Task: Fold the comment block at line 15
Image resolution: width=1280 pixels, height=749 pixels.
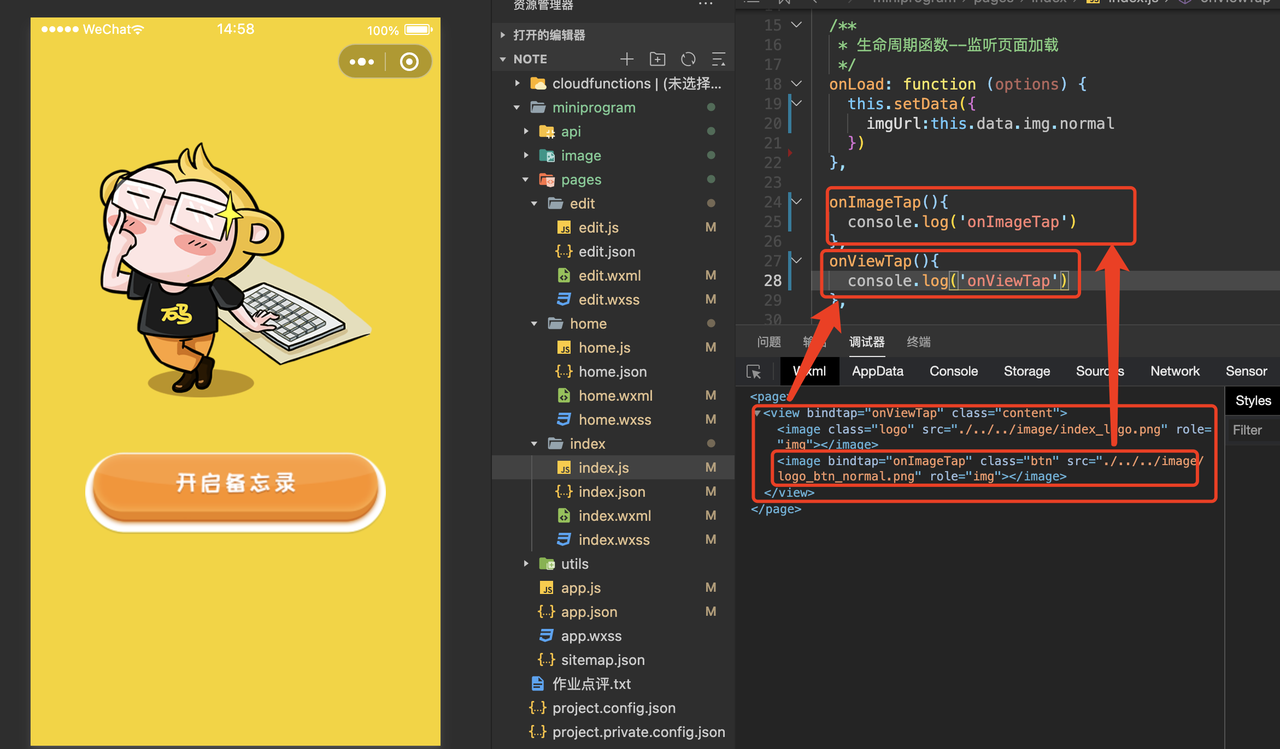Action: 796,25
